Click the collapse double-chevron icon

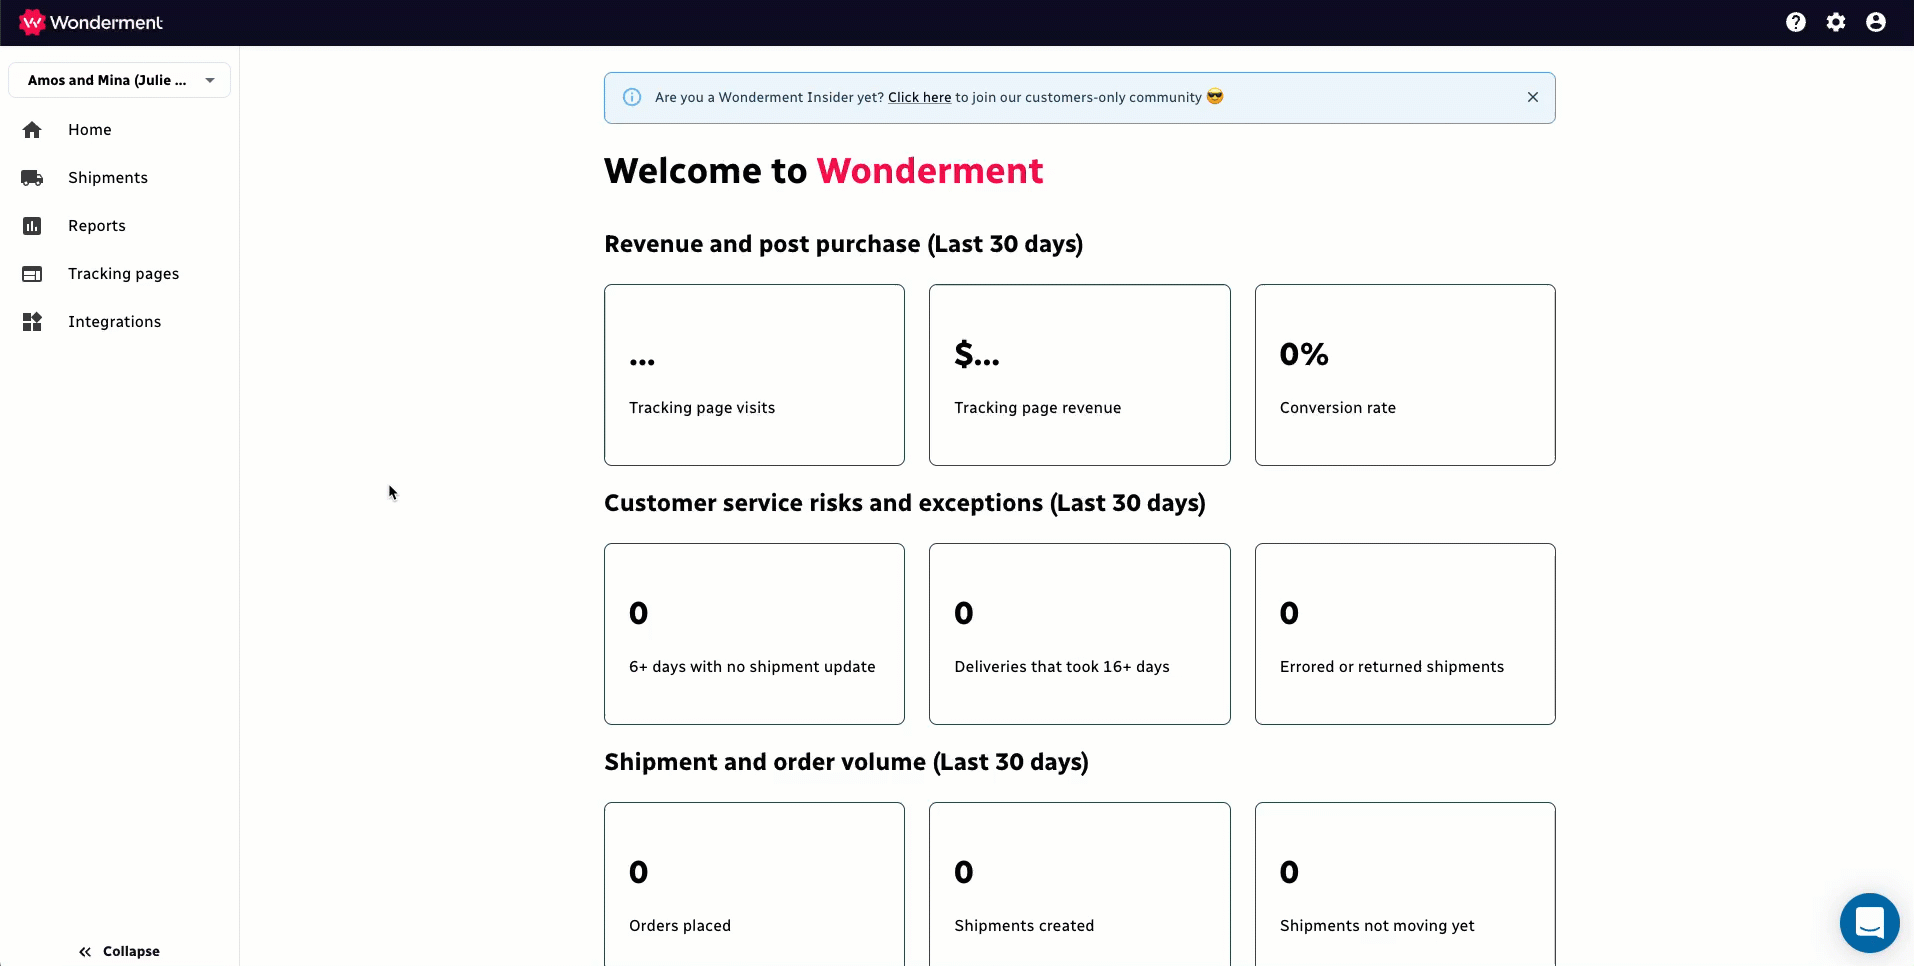[x=85, y=952]
